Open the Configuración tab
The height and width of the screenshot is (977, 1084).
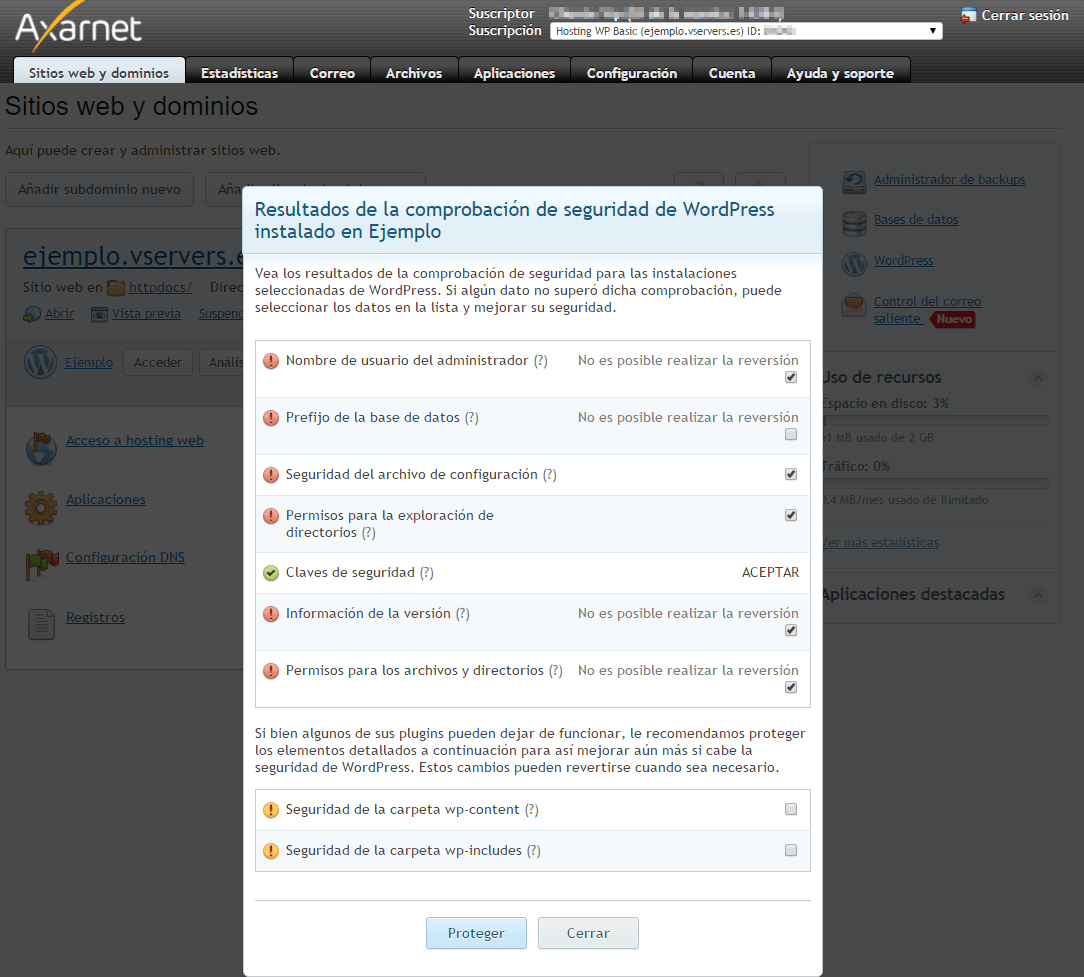pos(632,73)
